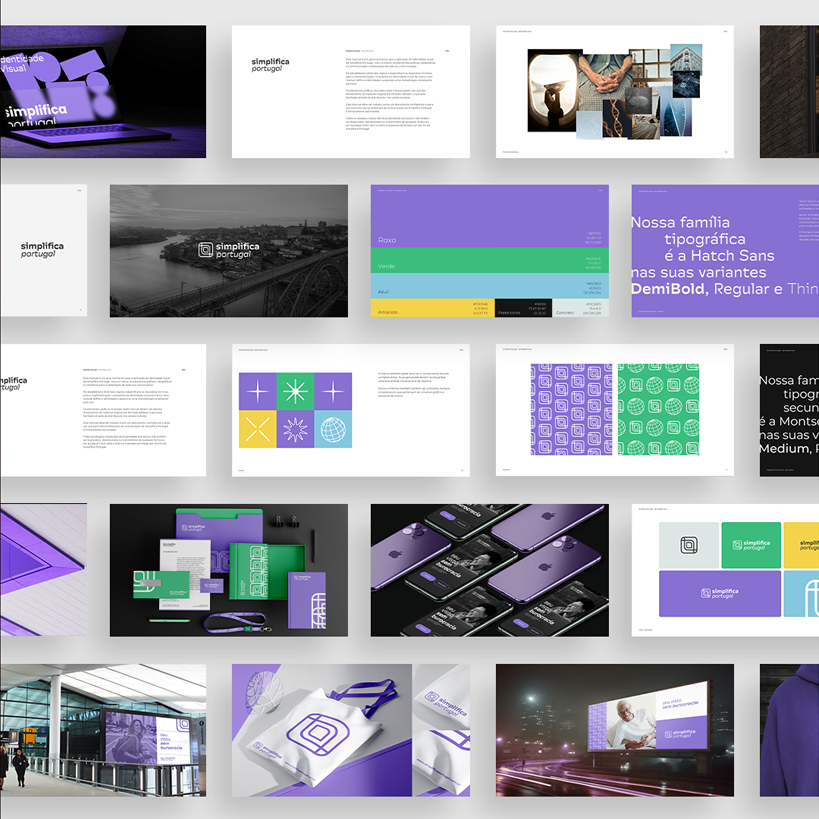Click the Azul blue color band
Screen dimensions: 819x819
[490, 286]
